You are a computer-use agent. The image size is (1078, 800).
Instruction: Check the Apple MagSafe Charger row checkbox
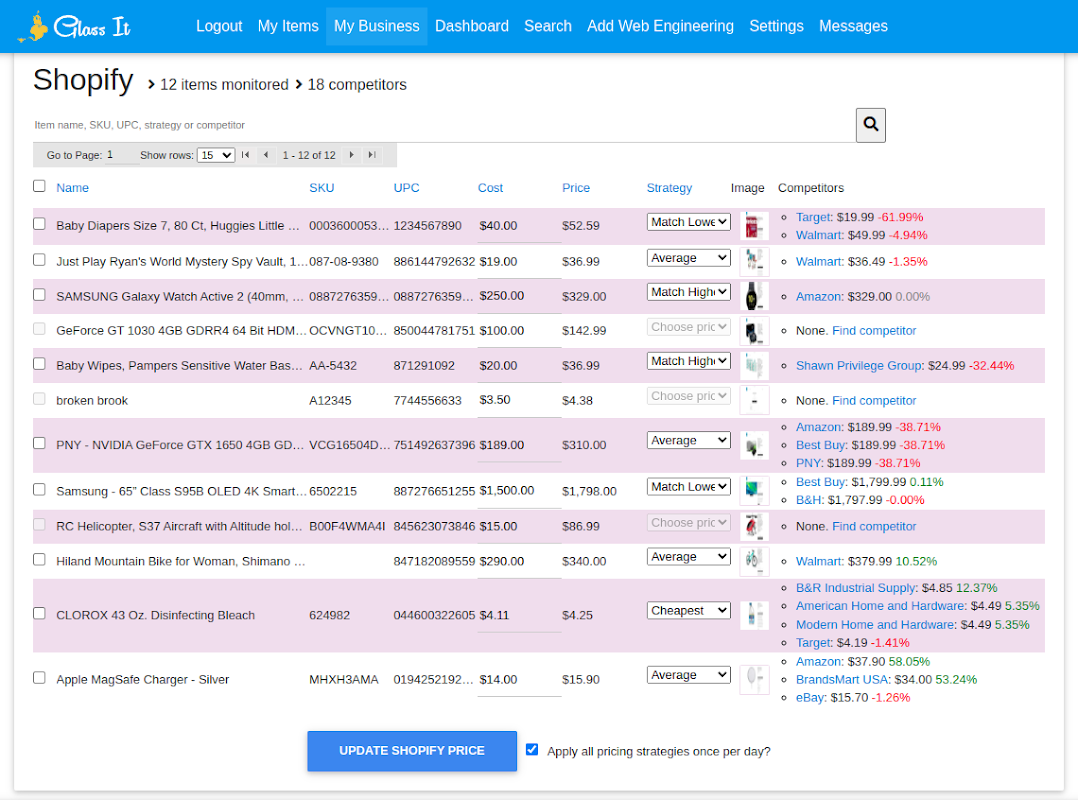(x=39, y=678)
